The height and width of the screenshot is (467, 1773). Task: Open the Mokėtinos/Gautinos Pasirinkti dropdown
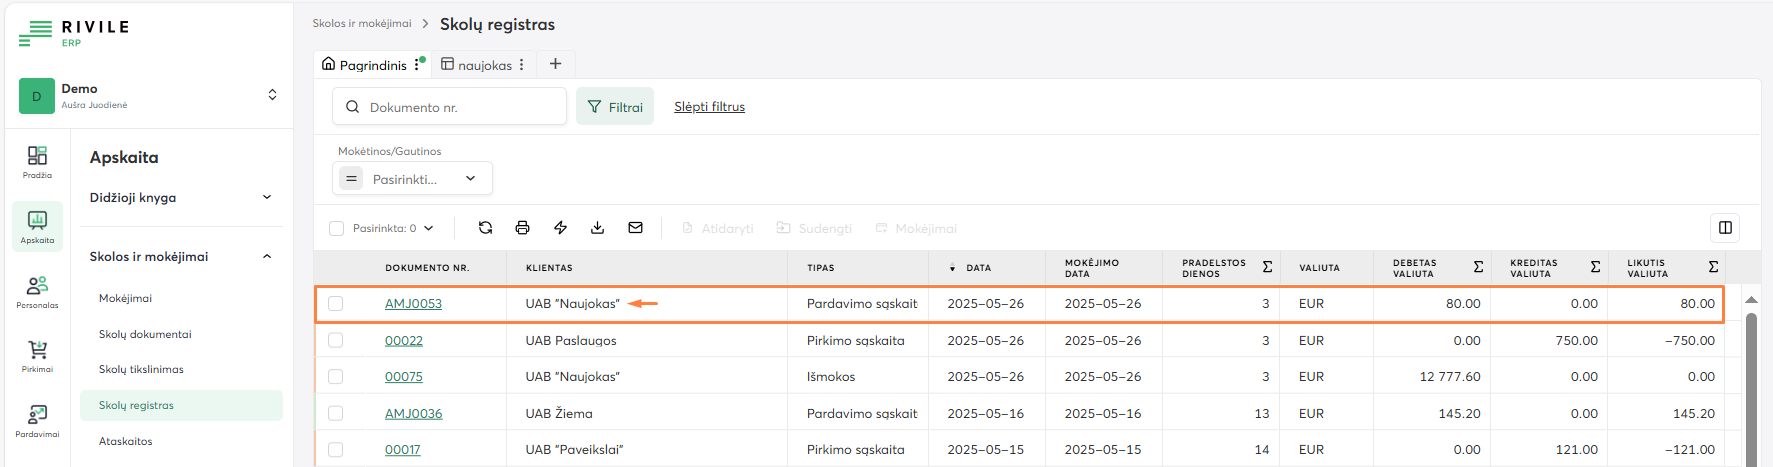point(412,179)
